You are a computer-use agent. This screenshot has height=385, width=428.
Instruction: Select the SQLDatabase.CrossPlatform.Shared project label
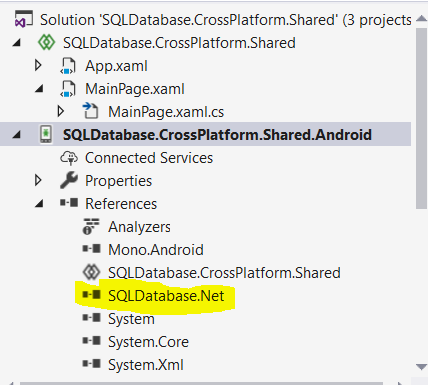pyautogui.click(x=179, y=43)
